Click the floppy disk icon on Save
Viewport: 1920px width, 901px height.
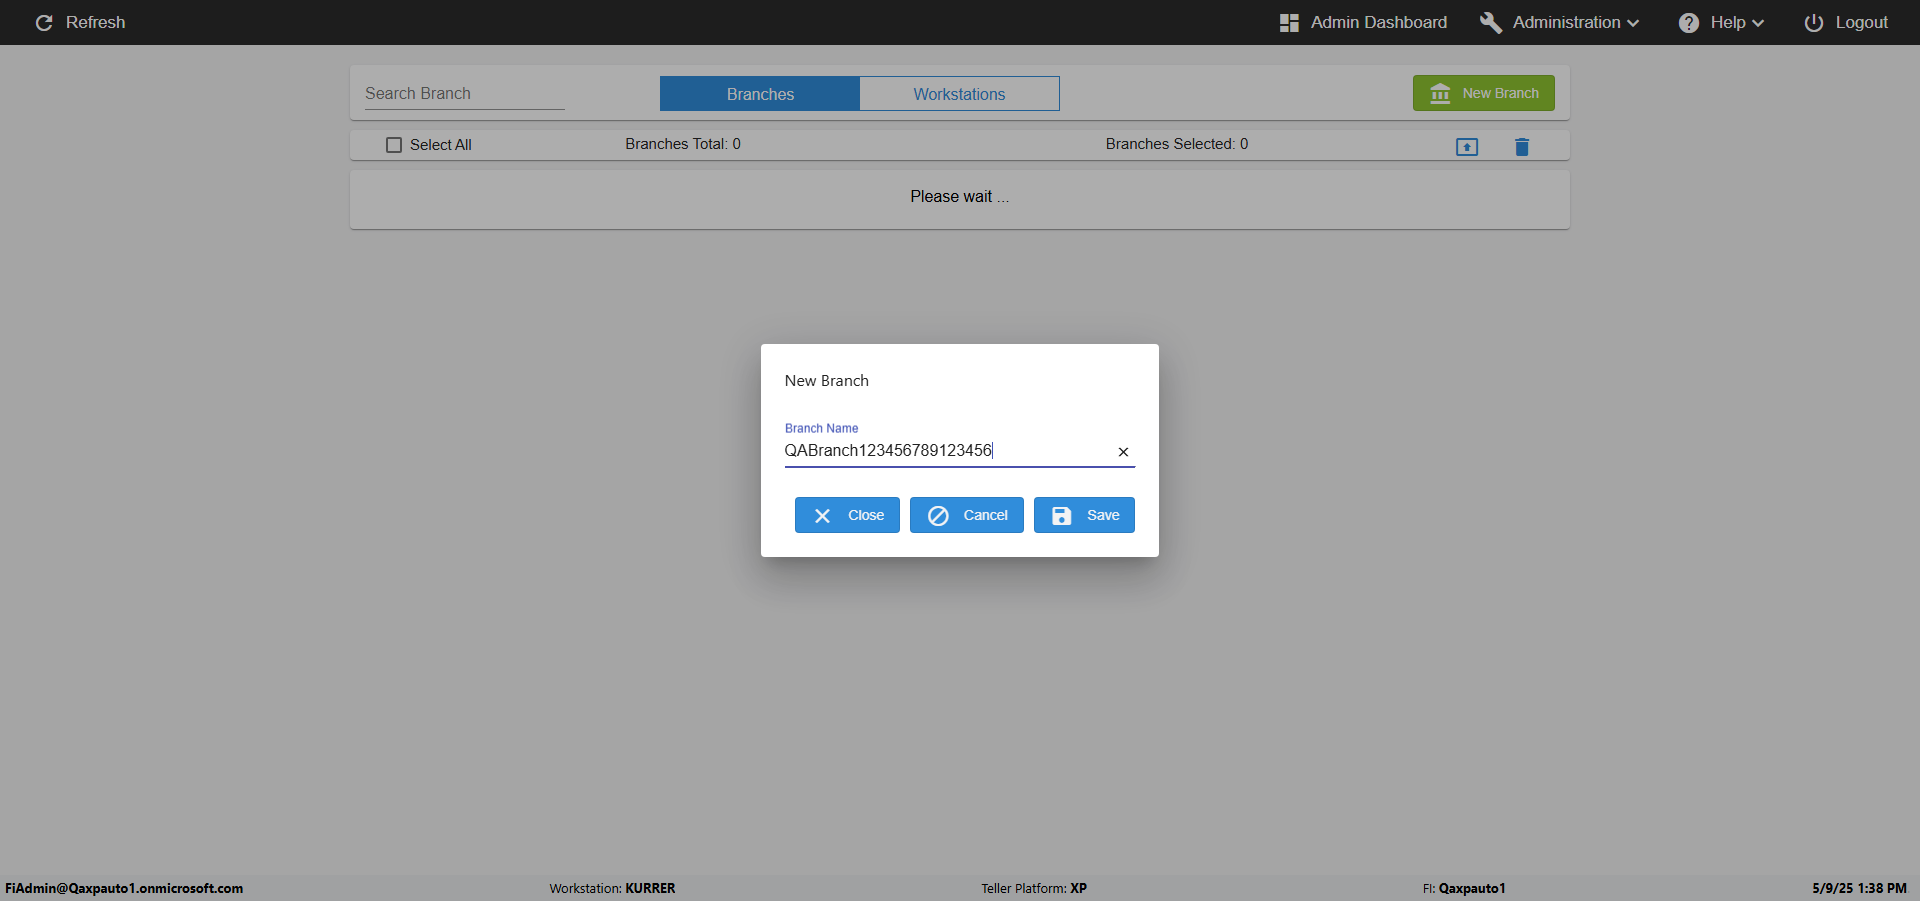tap(1062, 516)
